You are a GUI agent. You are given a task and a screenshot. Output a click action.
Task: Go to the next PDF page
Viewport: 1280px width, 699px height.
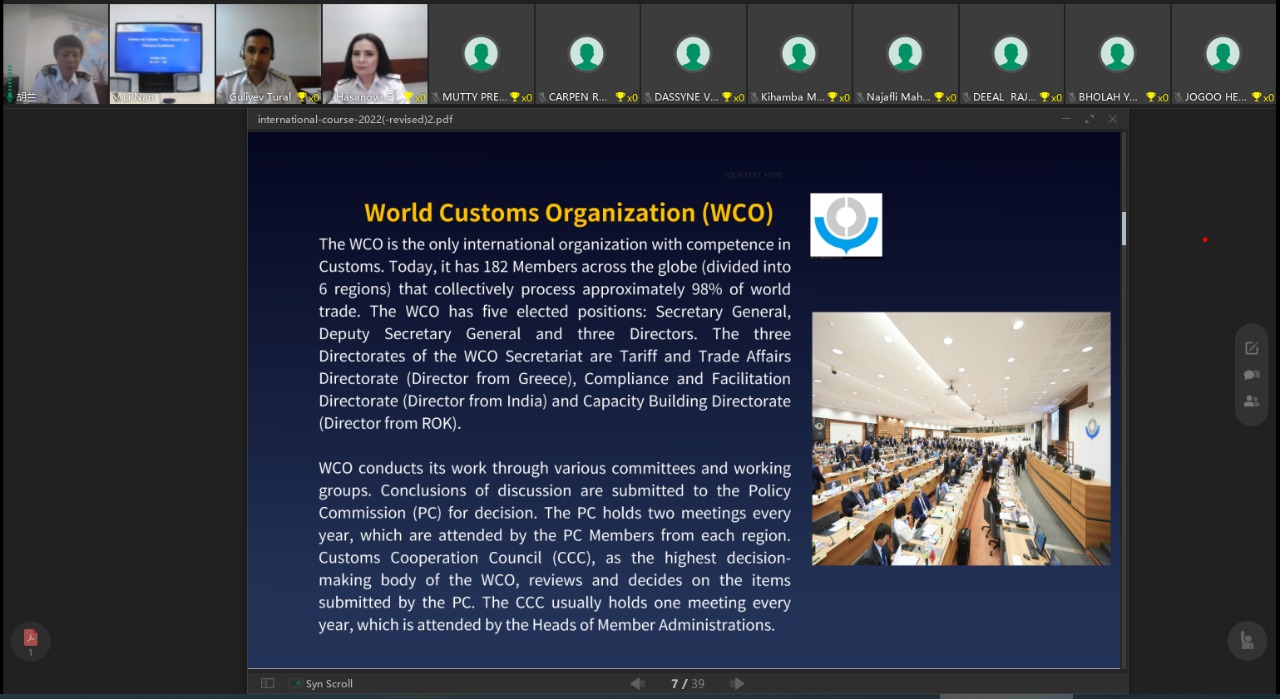click(738, 684)
